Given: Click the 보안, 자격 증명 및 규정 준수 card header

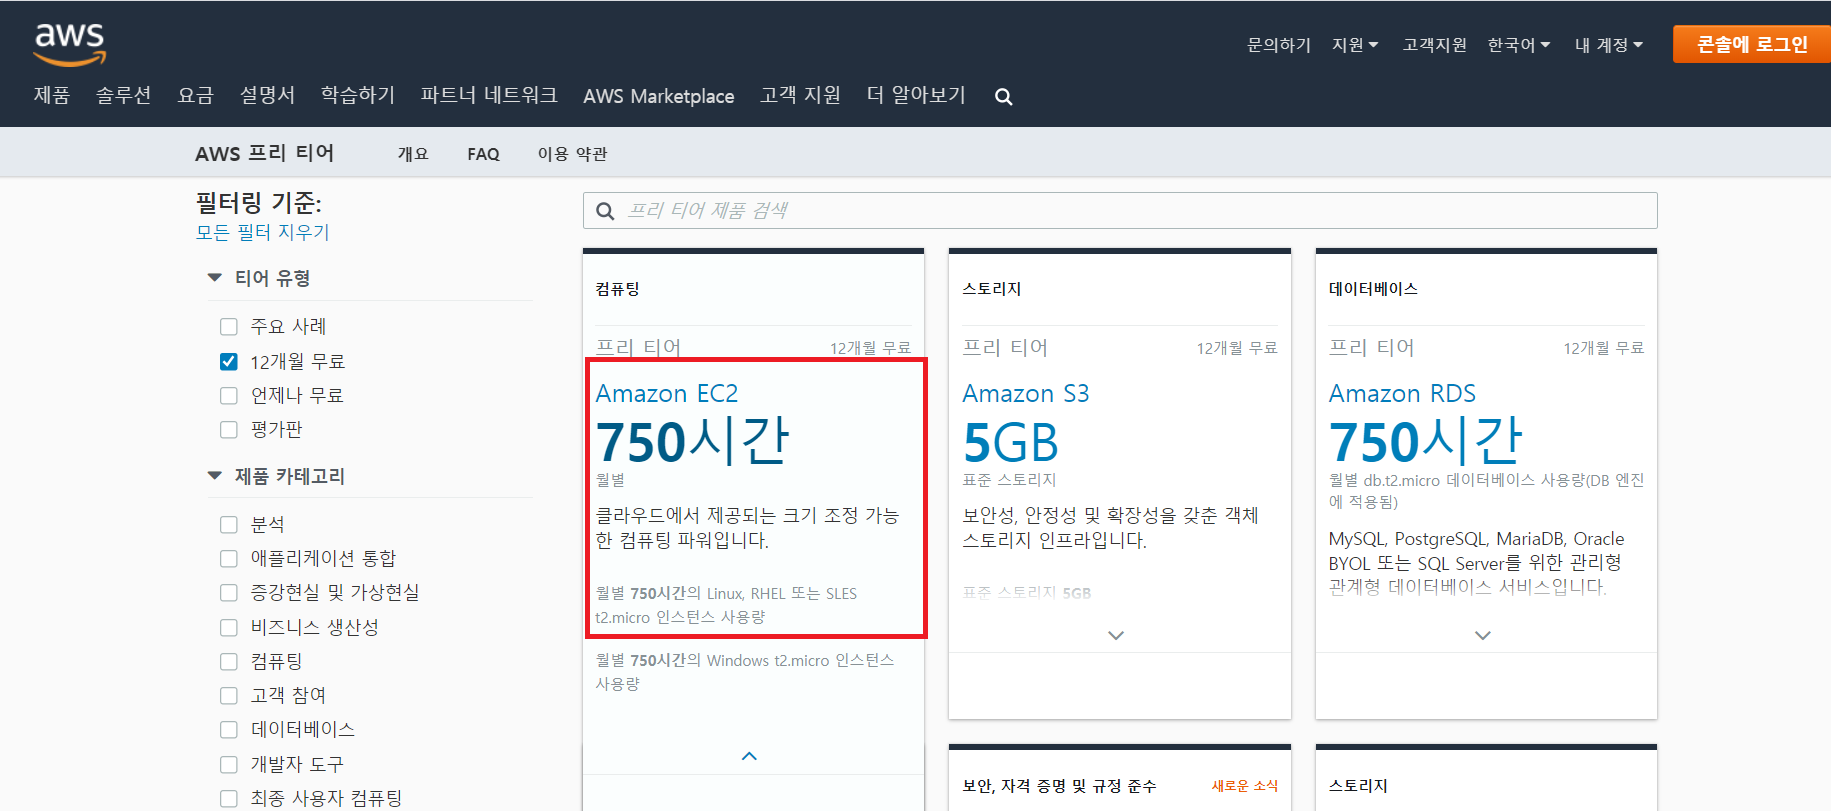Looking at the screenshot, I should [x=1059, y=786].
